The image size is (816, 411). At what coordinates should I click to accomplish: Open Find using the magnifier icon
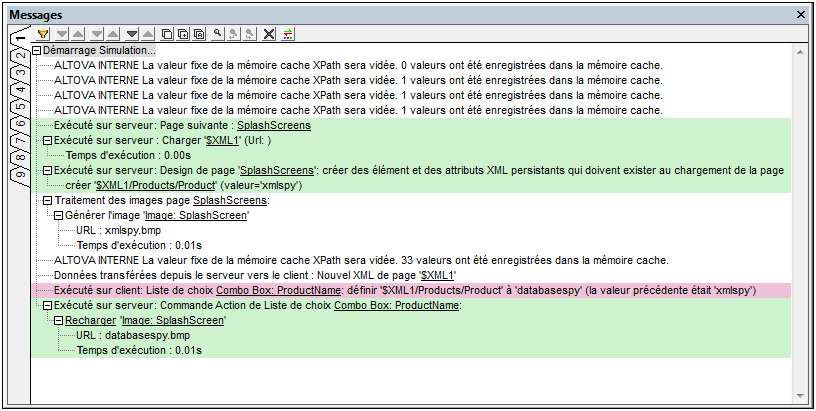click(218, 33)
